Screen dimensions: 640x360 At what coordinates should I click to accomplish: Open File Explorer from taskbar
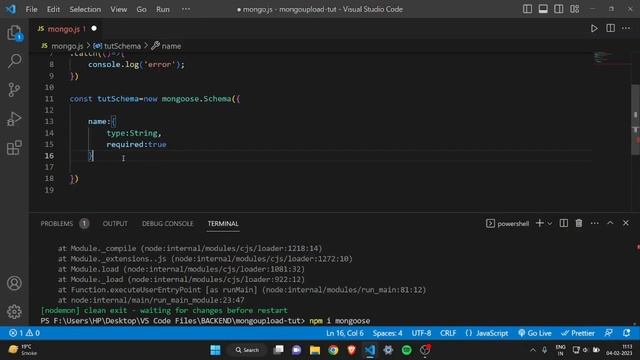point(315,350)
